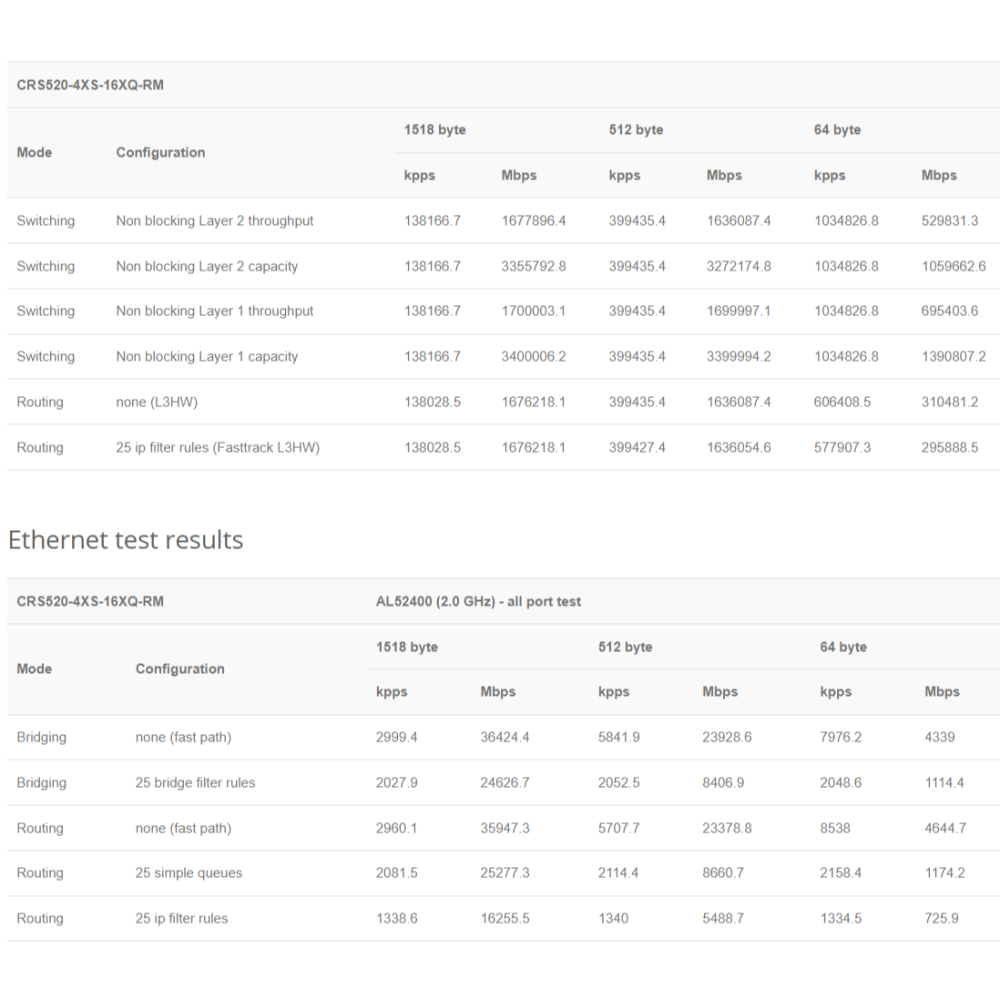Click the value 1340
The height and width of the screenshot is (1000, 1000).
click(x=613, y=918)
